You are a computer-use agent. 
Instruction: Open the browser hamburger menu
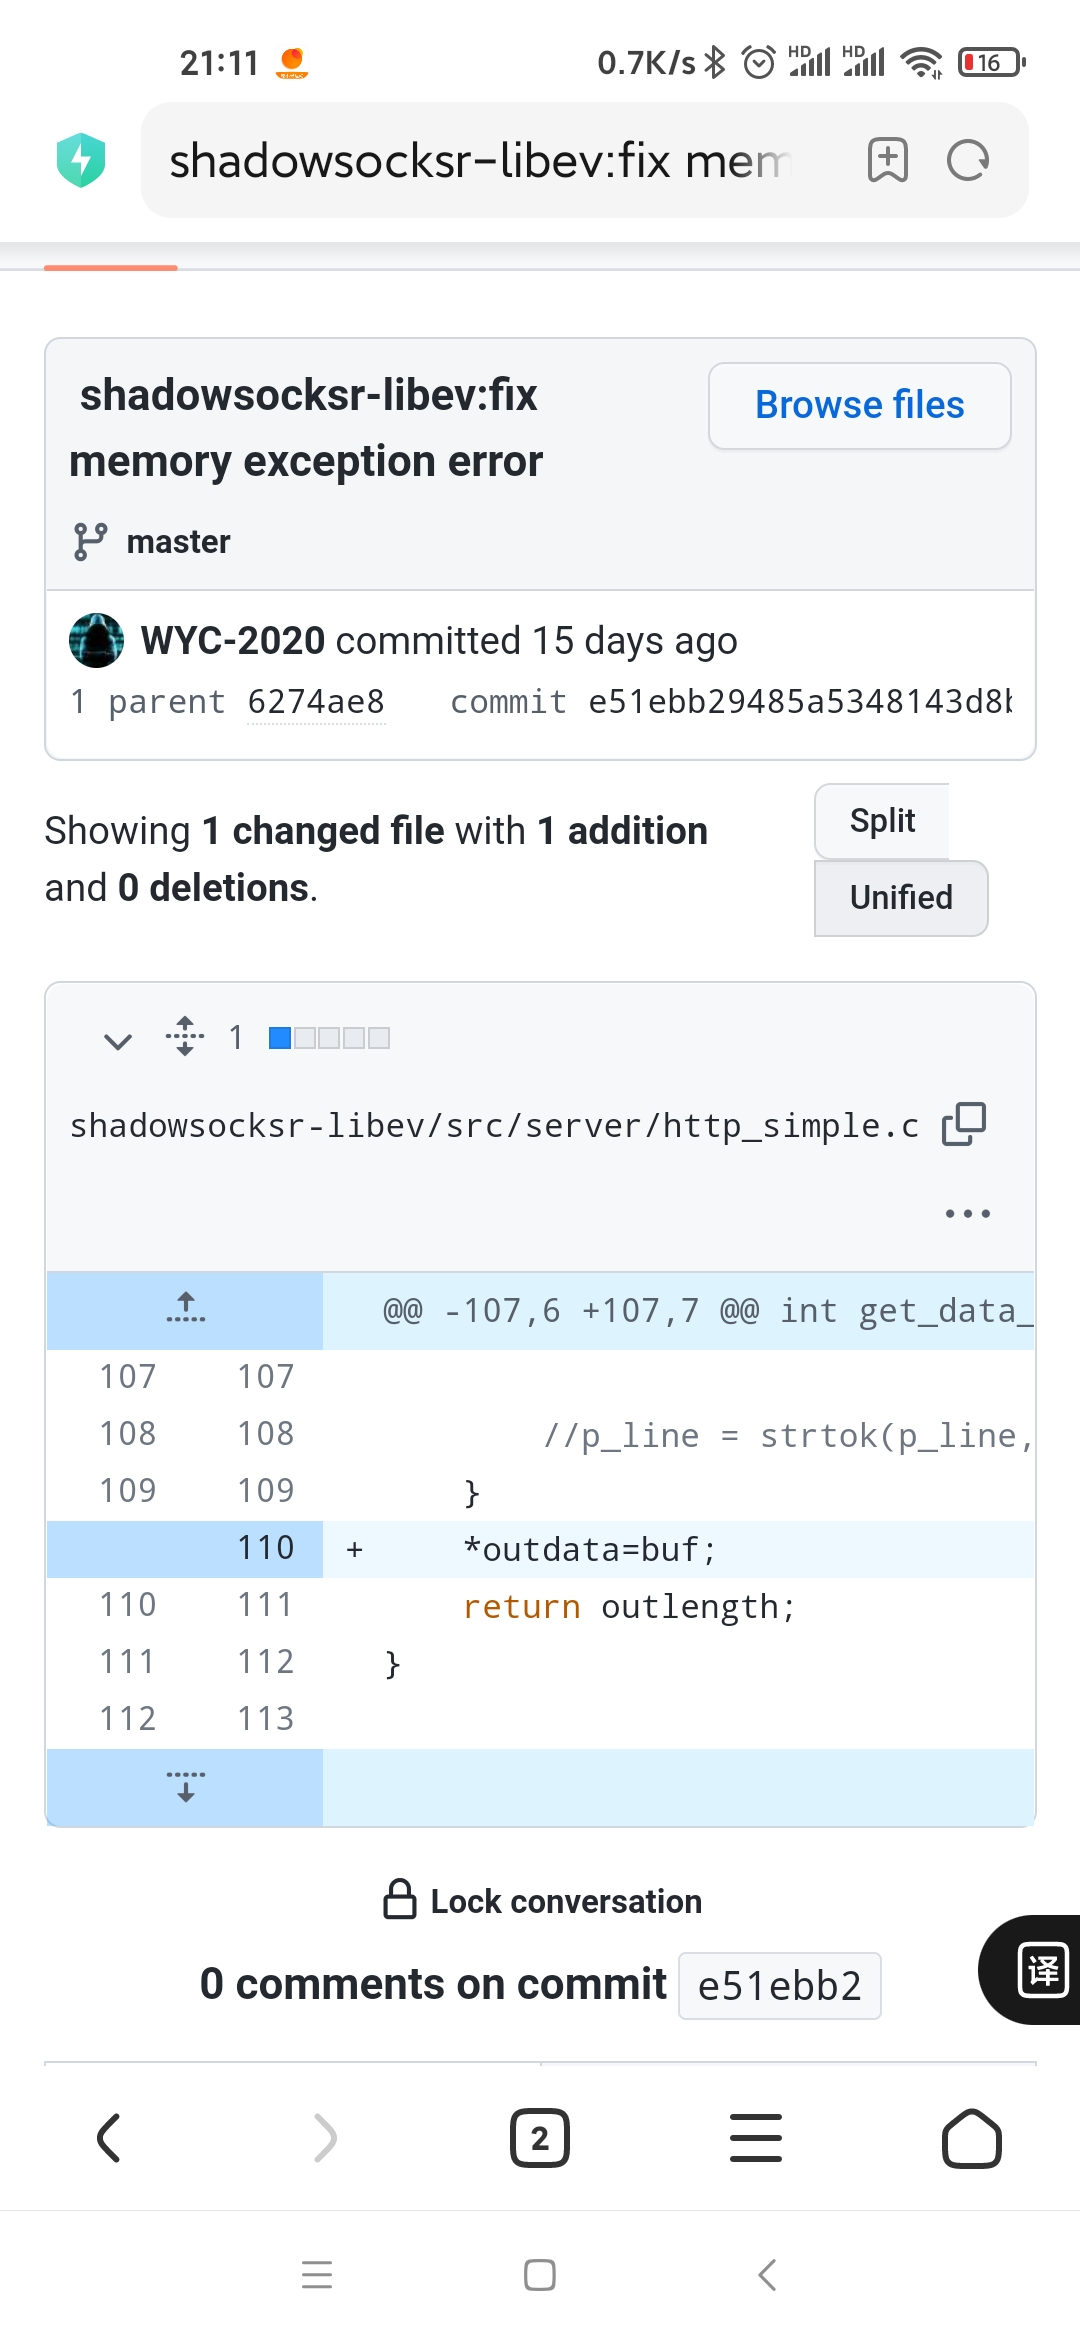755,2138
